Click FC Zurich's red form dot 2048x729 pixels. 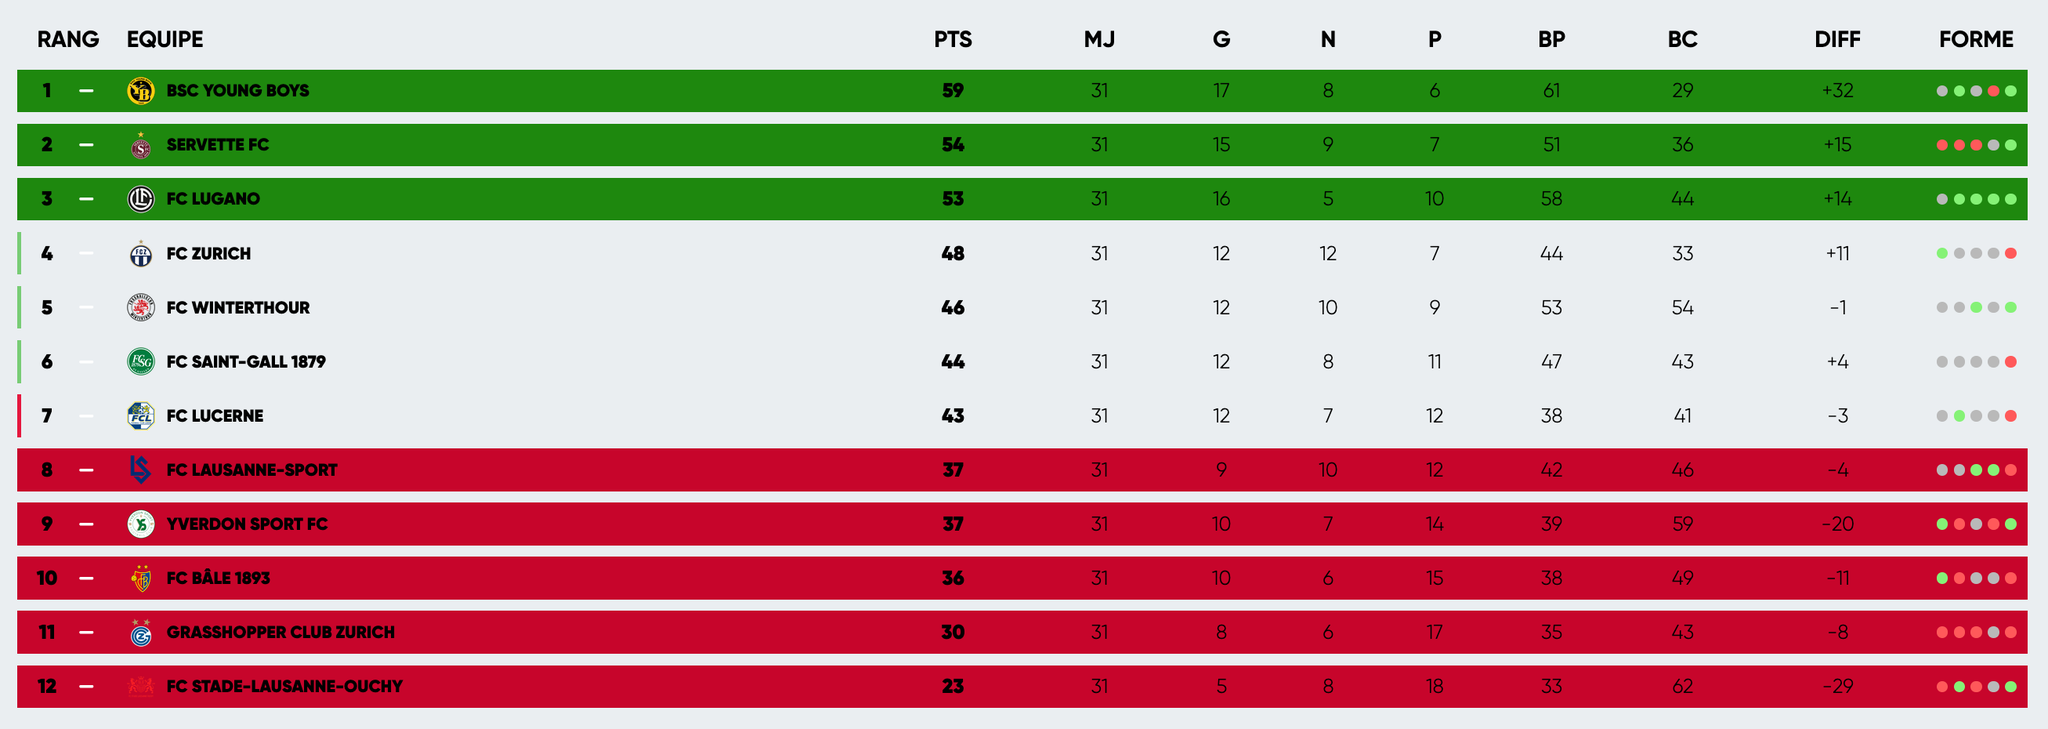click(2011, 253)
